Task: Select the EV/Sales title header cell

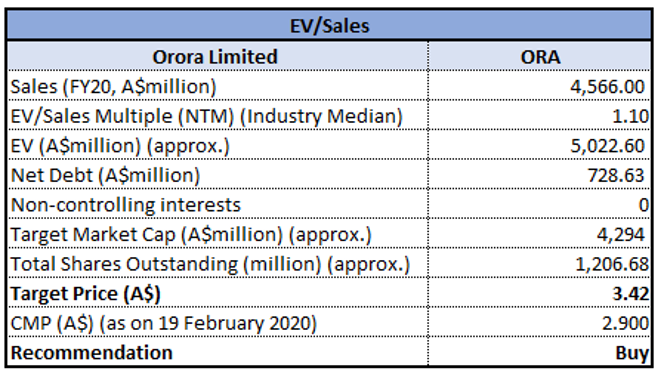Action: point(329,25)
